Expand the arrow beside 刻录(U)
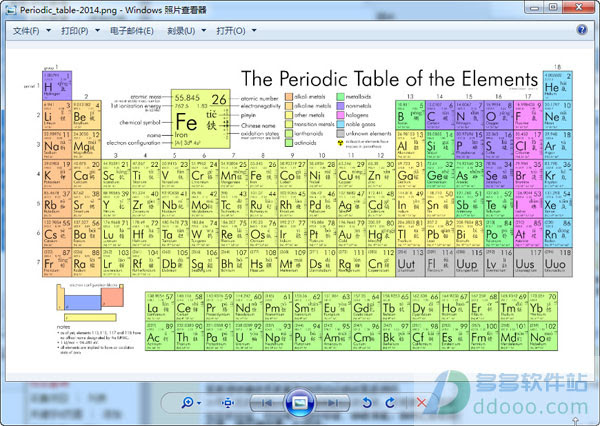Screen dimensions: 600x426 pos(204,30)
